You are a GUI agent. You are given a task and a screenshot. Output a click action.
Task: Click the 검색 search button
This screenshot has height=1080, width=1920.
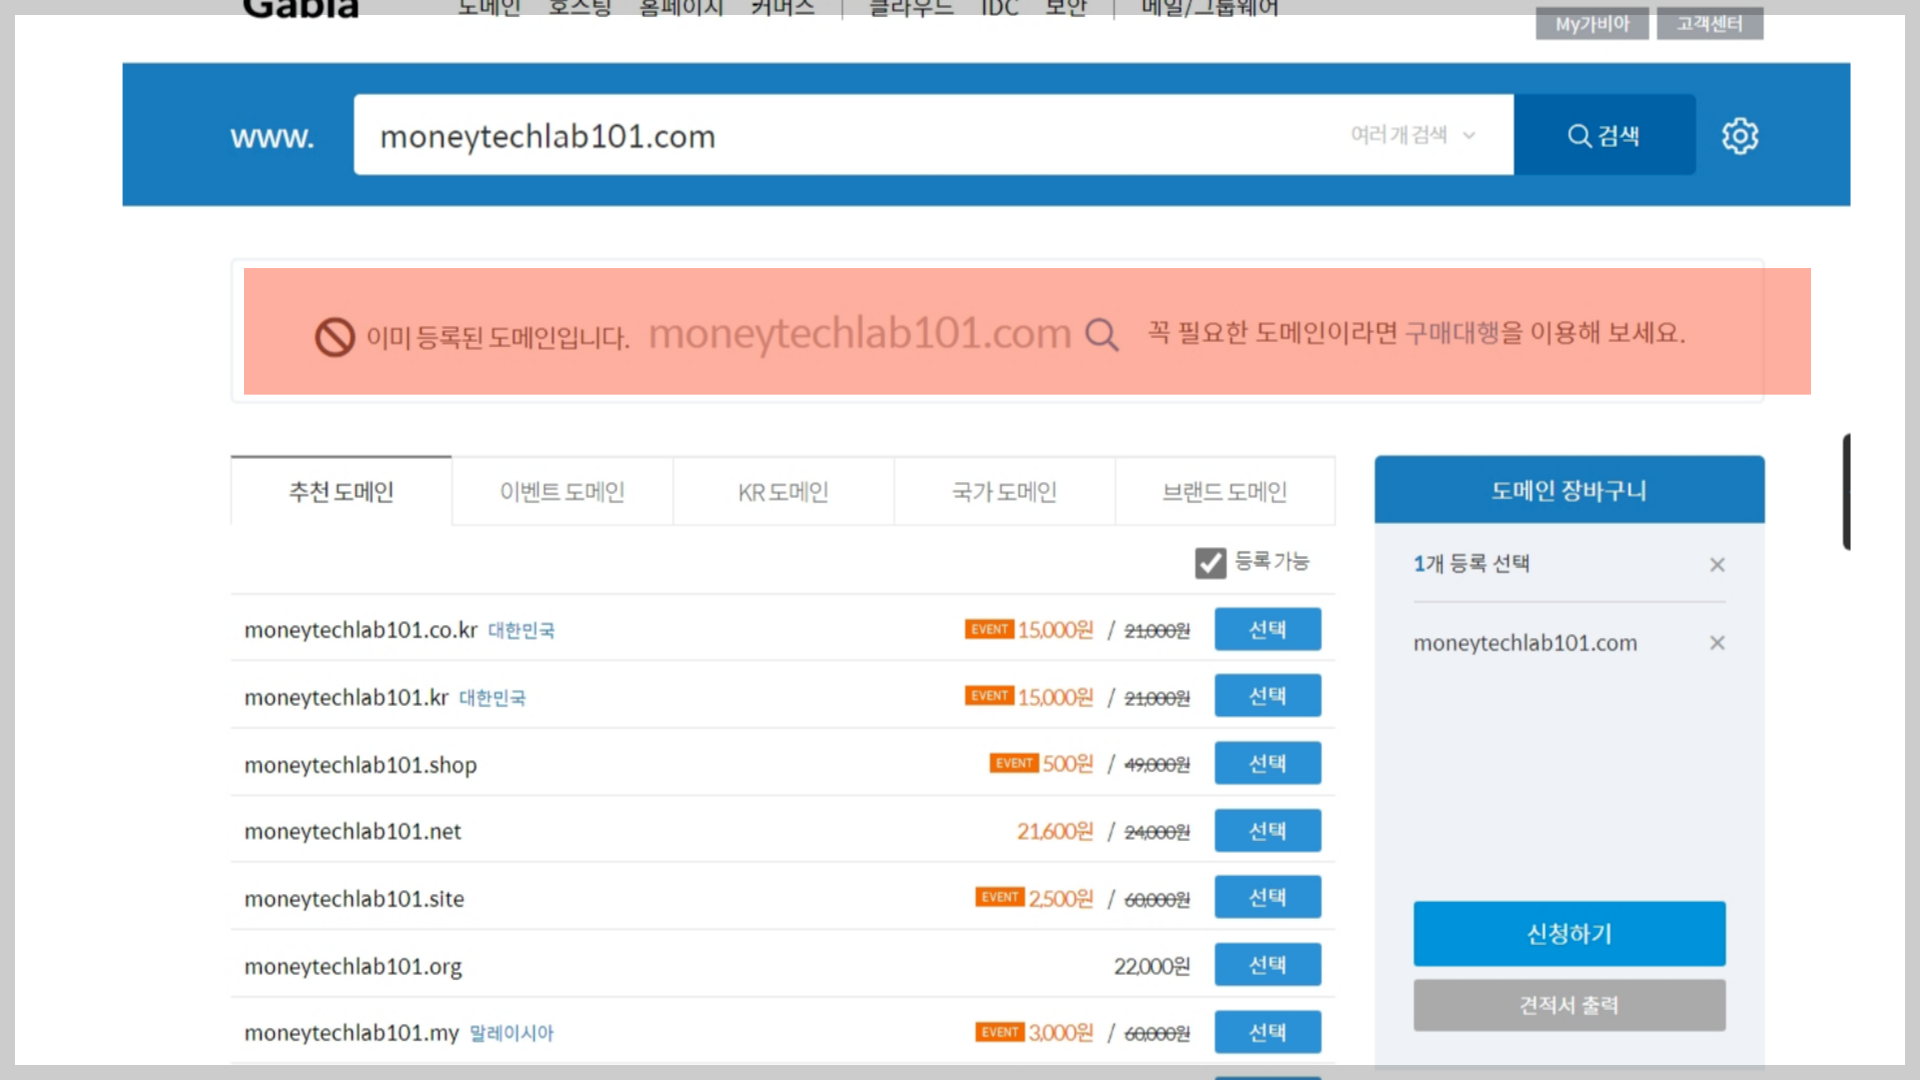pos(1604,135)
